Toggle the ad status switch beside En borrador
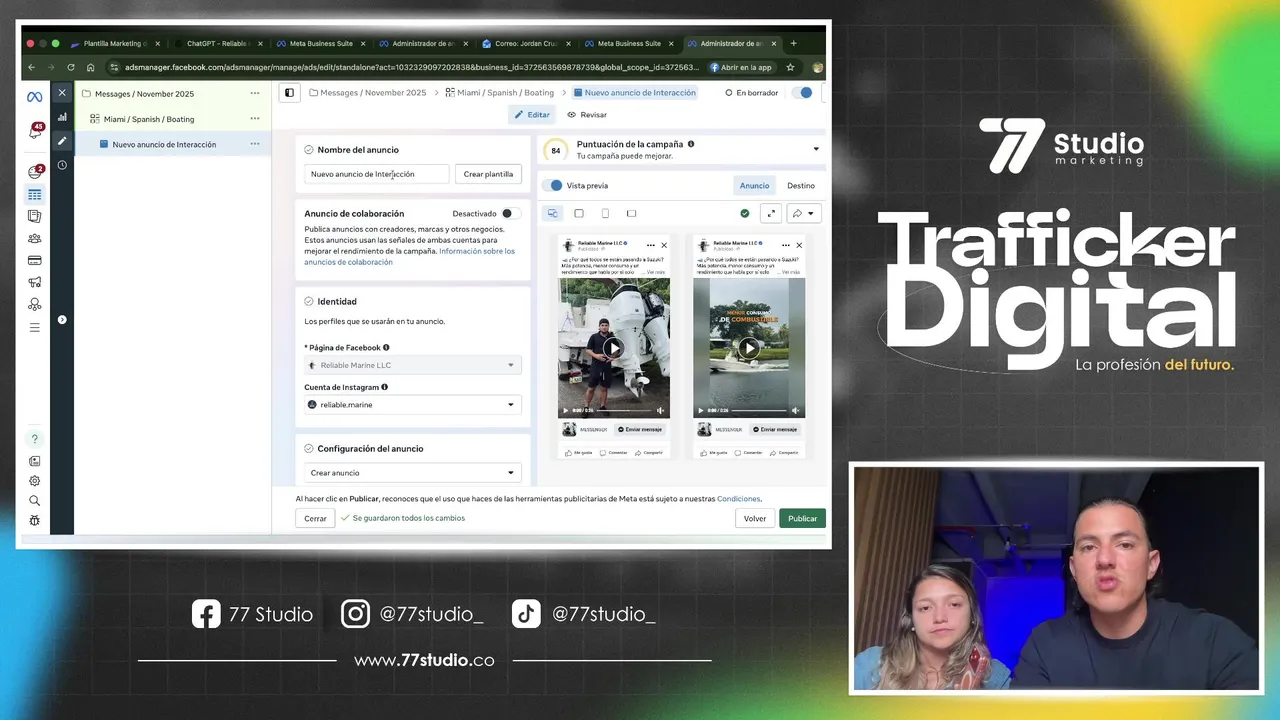This screenshot has height=720, width=1280. pos(802,93)
